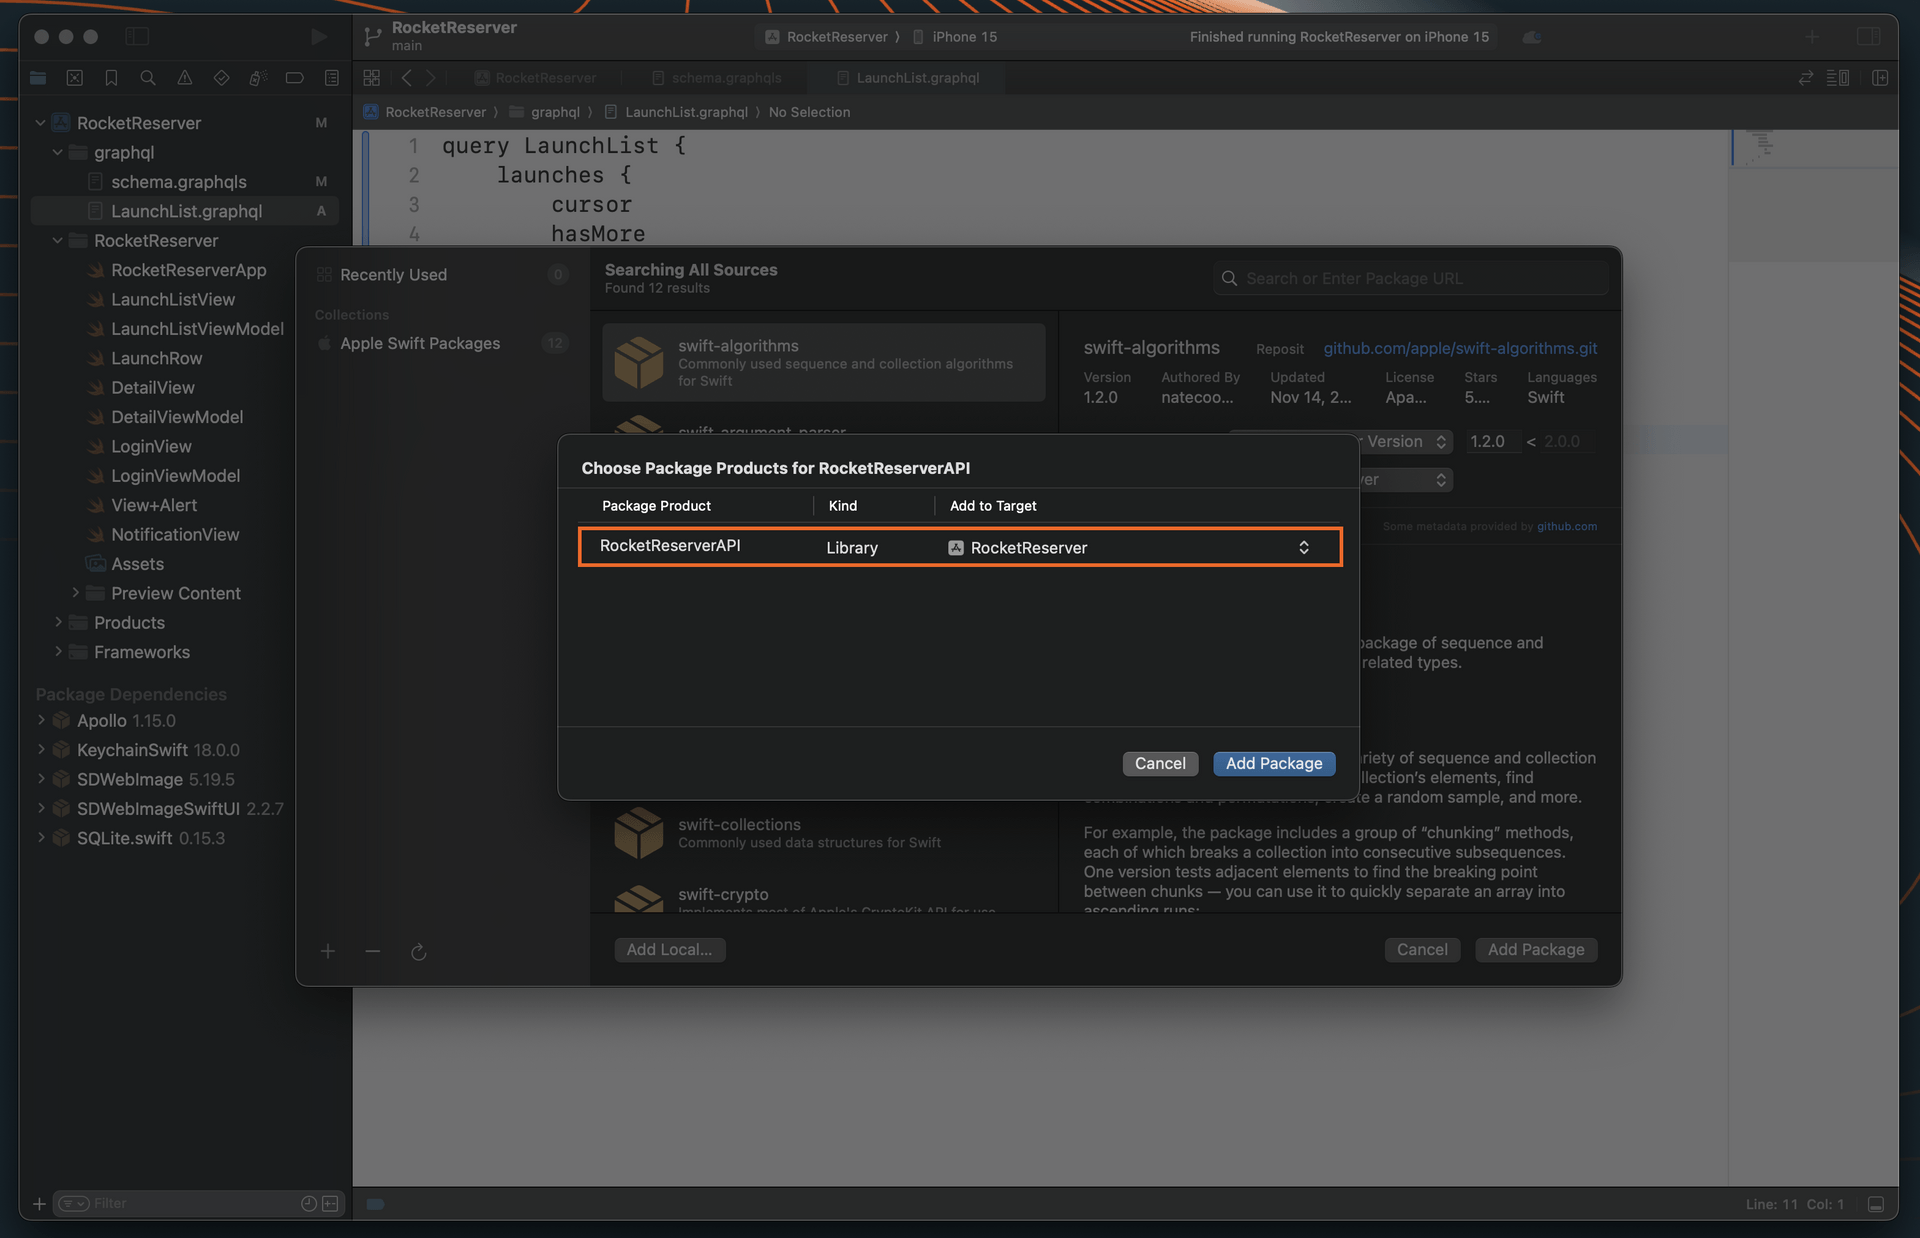Image resolution: width=1920 pixels, height=1238 pixels.
Task: Toggle the left navigator sidebar button
Action: pyautogui.click(x=137, y=37)
